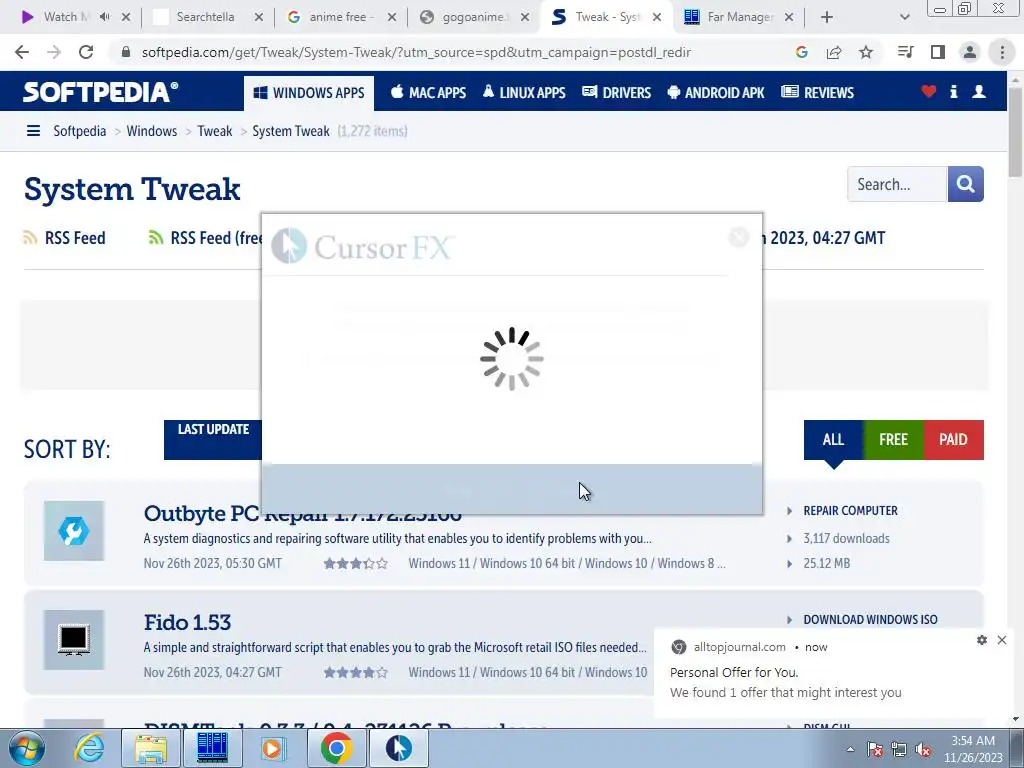Launch Internet Explorer from the taskbar

89,748
